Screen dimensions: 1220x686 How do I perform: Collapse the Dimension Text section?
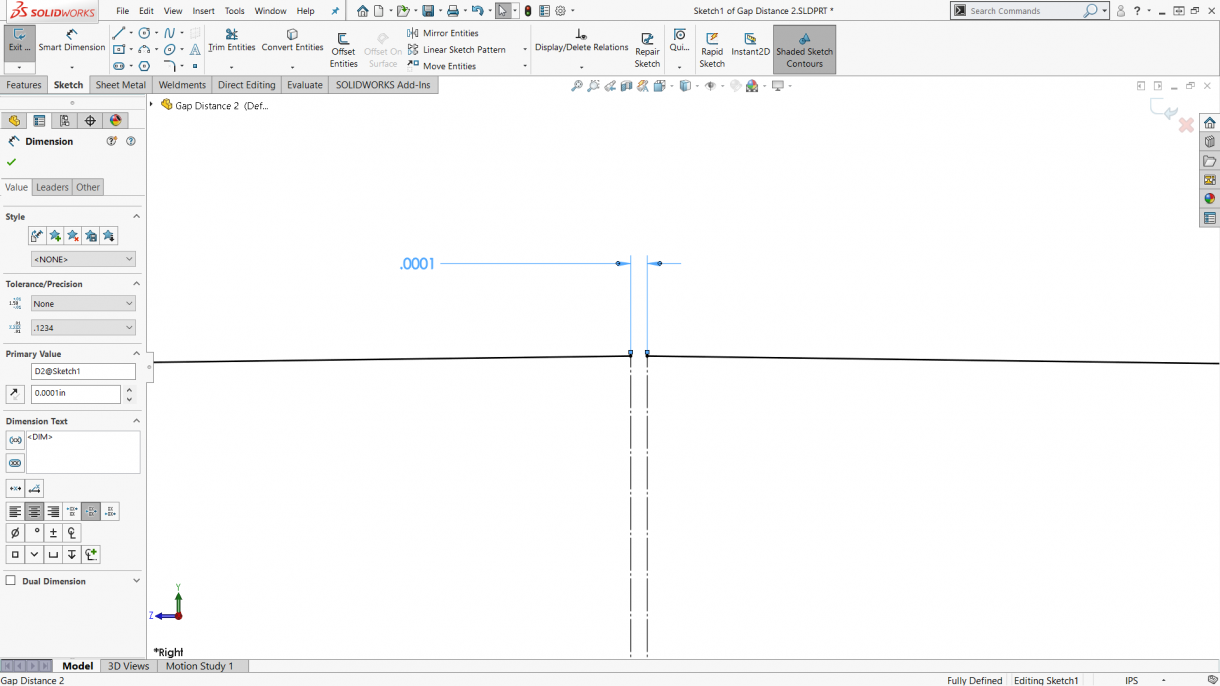(136, 421)
